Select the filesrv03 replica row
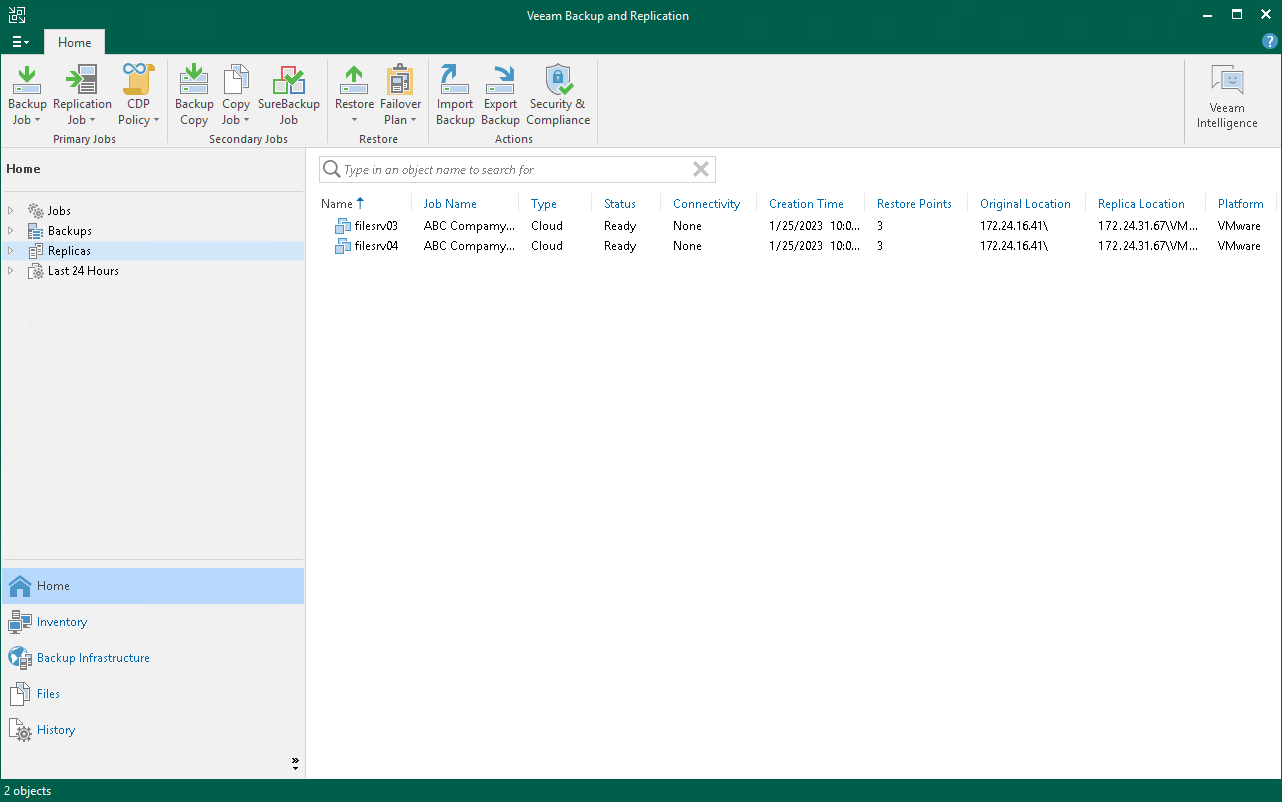Screen dimensions: 1282x802 click(x=376, y=226)
